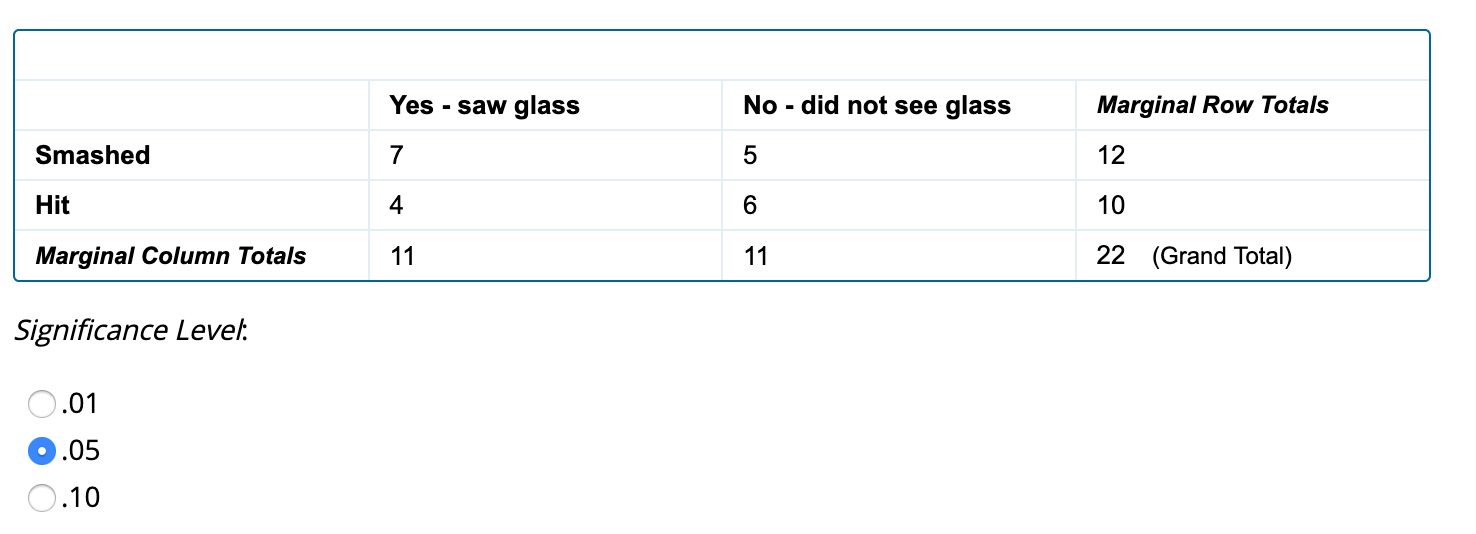Pick the .10 significance level radio

[42, 498]
